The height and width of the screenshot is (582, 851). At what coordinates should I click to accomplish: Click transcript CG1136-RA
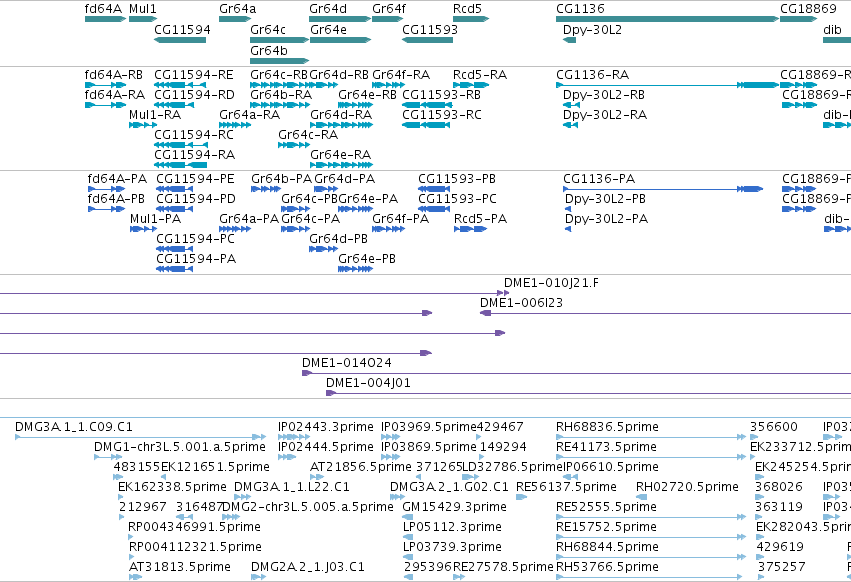668,85
